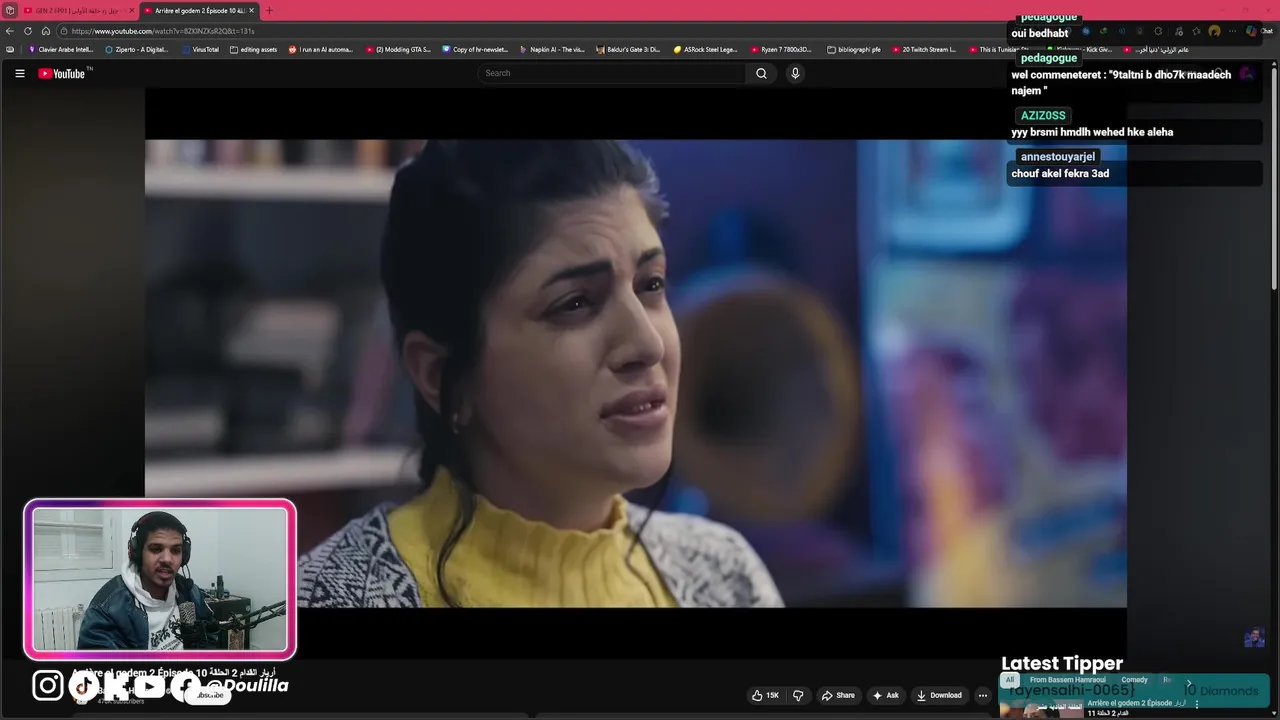Dislike the video with thumbs-down
The image size is (1280, 720).
click(798, 695)
